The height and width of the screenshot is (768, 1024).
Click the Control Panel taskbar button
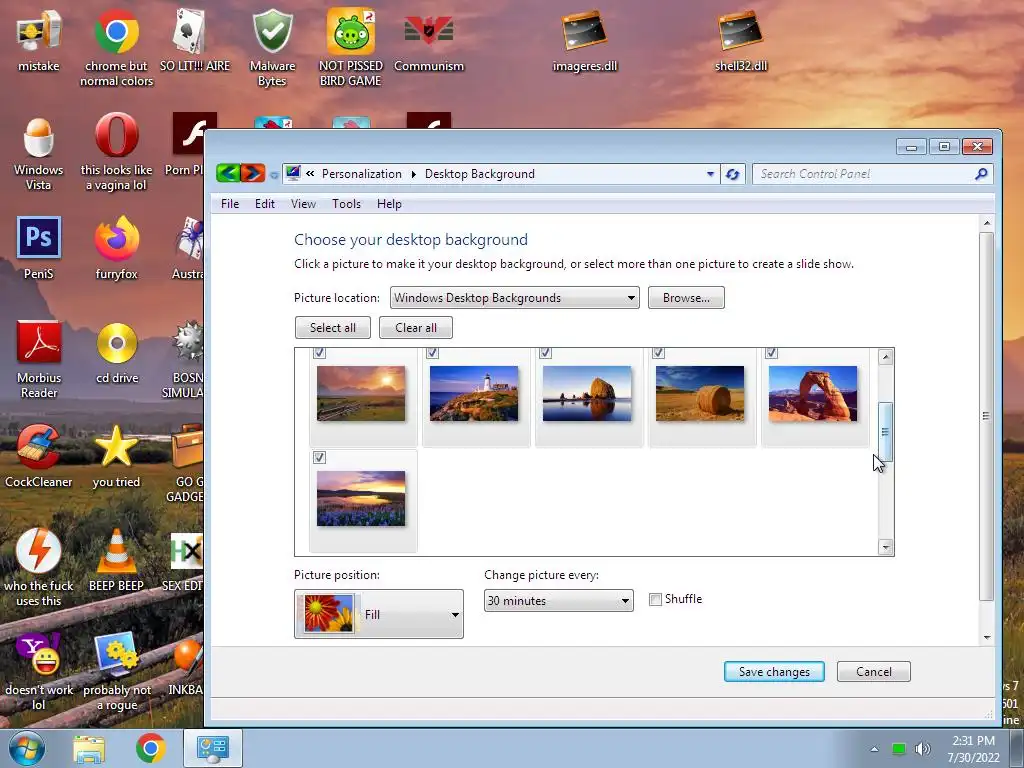[212, 748]
